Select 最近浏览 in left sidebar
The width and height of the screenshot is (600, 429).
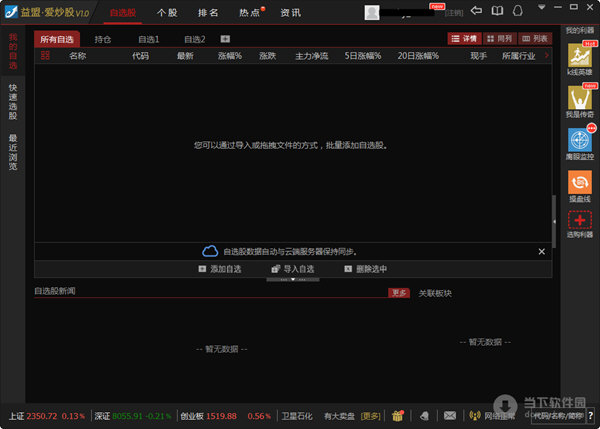tap(13, 152)
